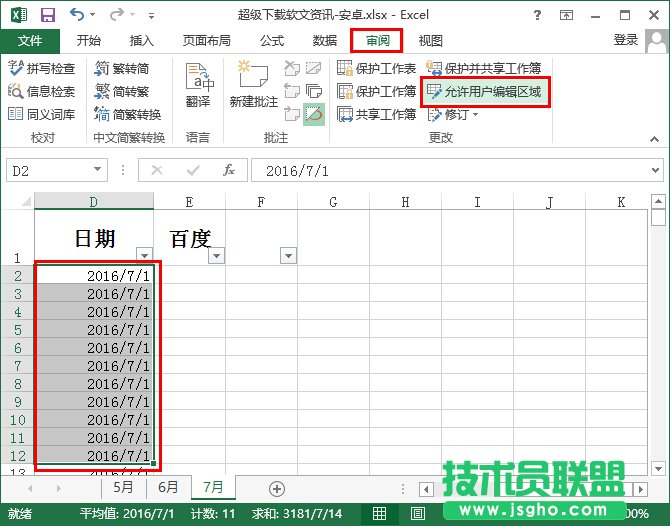
Task: Open the Undo history dropdown arrow
Action: (93, 15)
